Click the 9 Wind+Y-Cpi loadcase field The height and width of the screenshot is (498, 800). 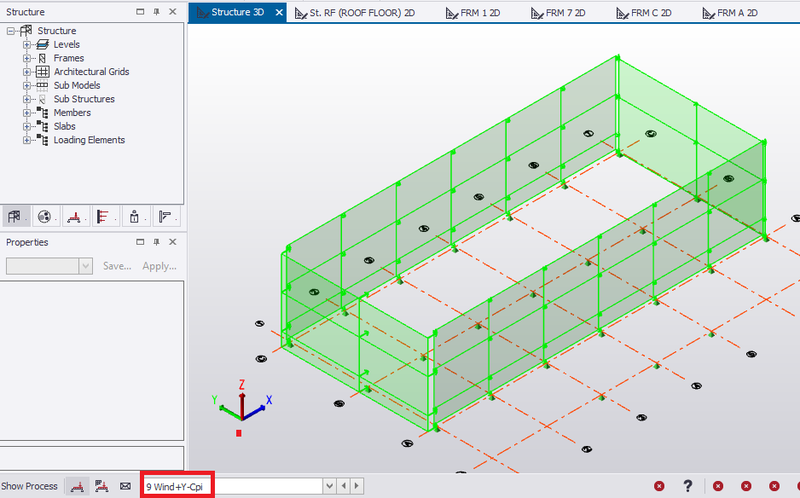[232, 486]
